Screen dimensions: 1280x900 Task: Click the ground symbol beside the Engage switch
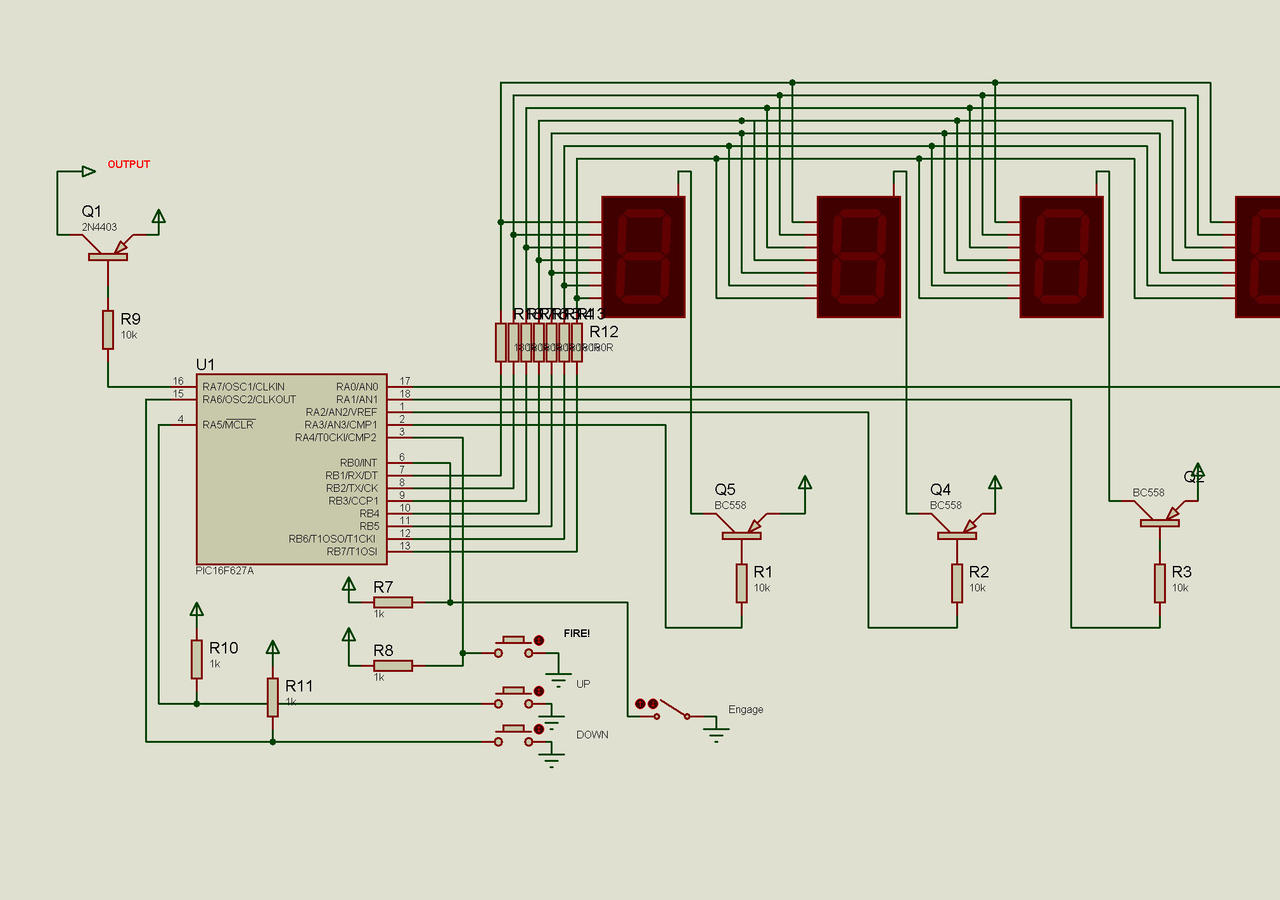coord(715,732)
